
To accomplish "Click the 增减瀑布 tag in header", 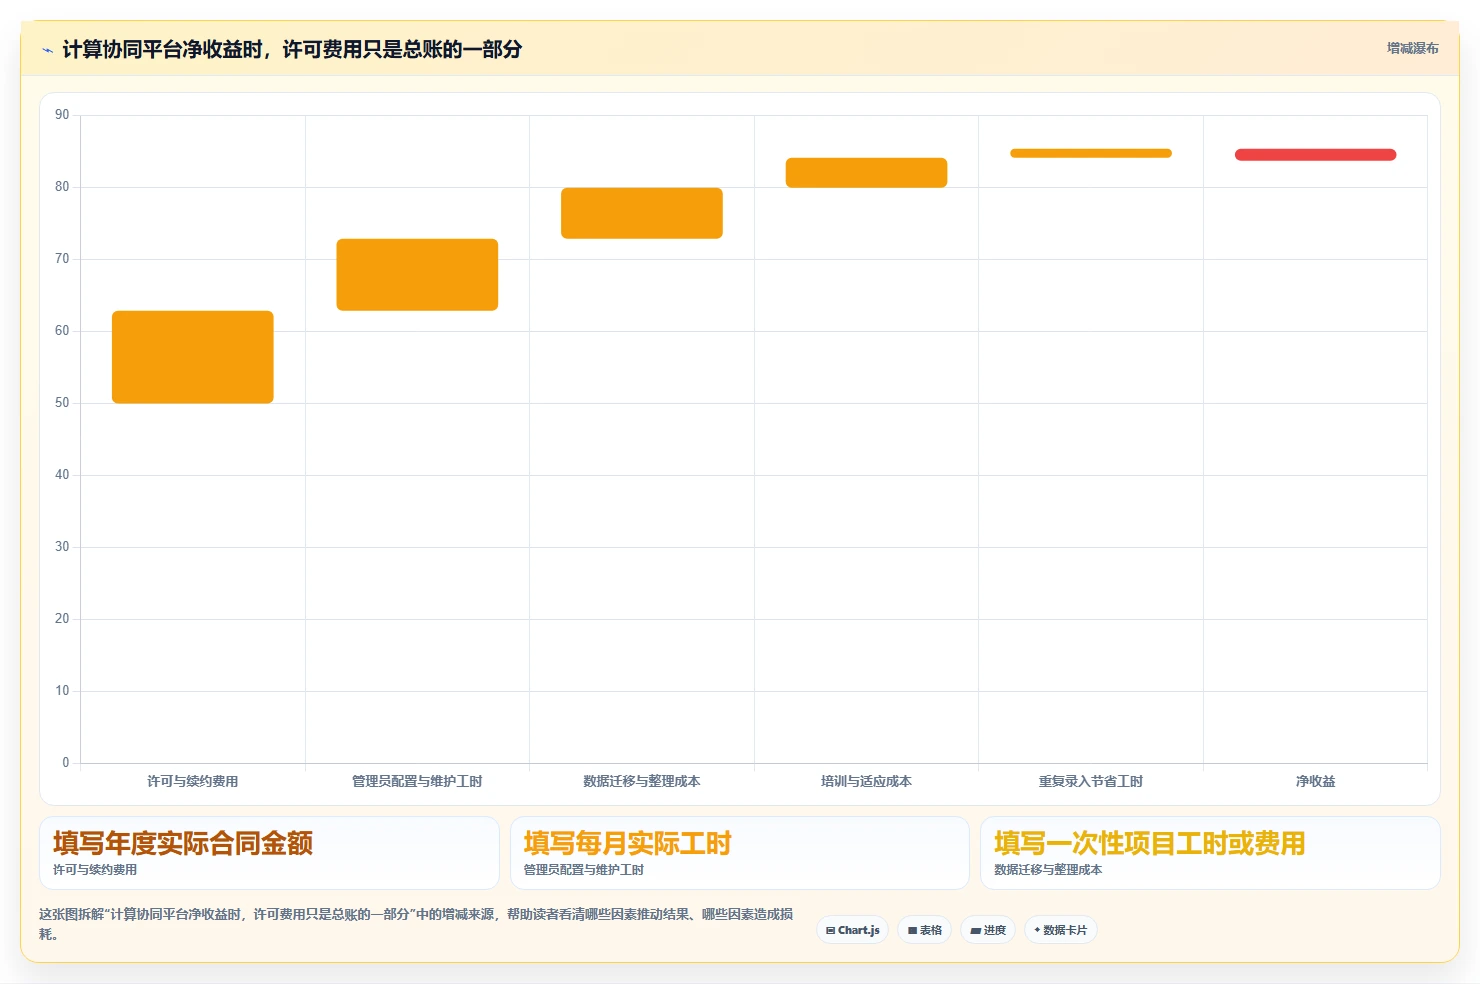I will pyautogui.click(x=1412, y=48).
